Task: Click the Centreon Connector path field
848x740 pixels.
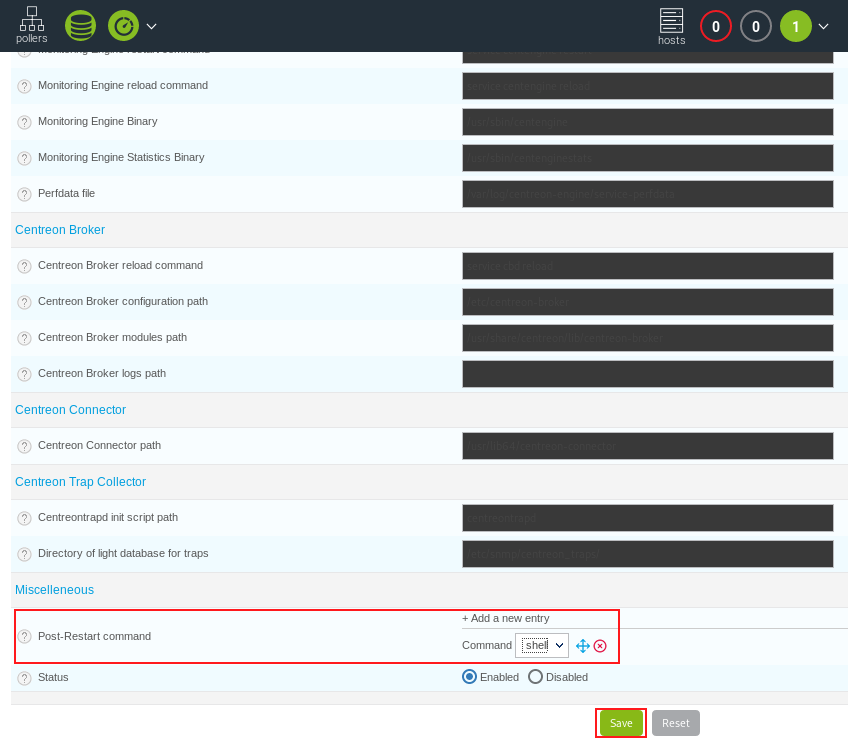Action: click(647, 446)
